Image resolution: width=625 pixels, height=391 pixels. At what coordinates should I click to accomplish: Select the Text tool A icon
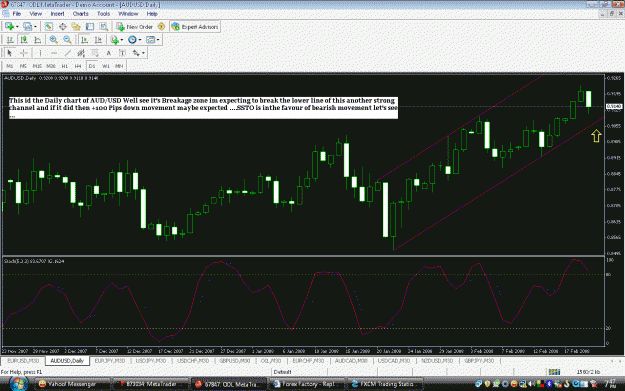point(108,53)
